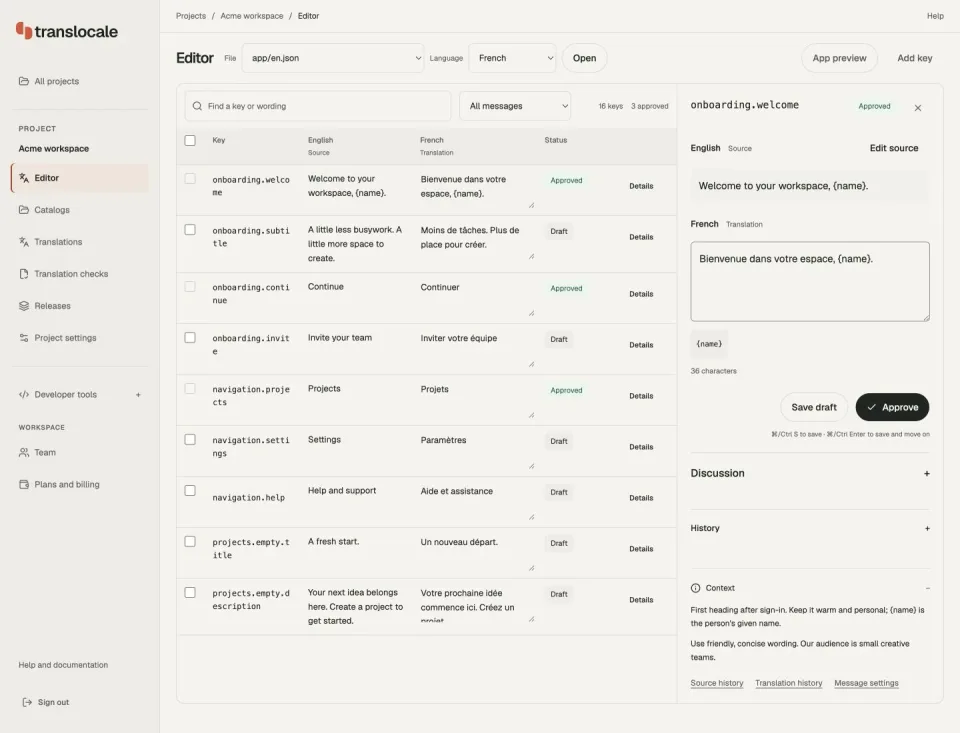Image resolution: width=960 pixels, height=733 pixels.
Task: Click the checkmark icon on Approve
Action: click(871, 407)
